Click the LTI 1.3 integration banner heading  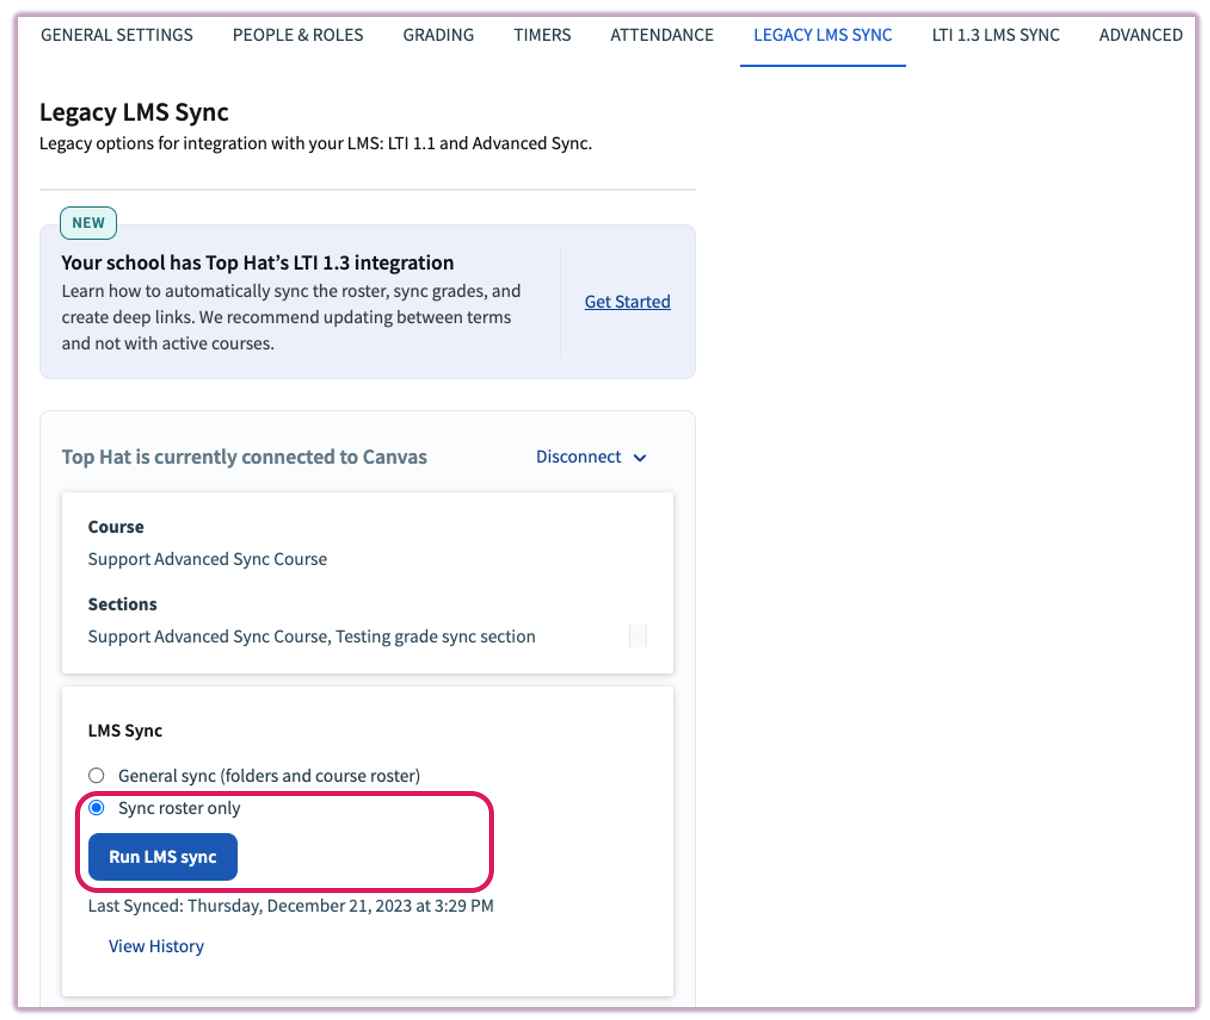click(x=257, y=263)
